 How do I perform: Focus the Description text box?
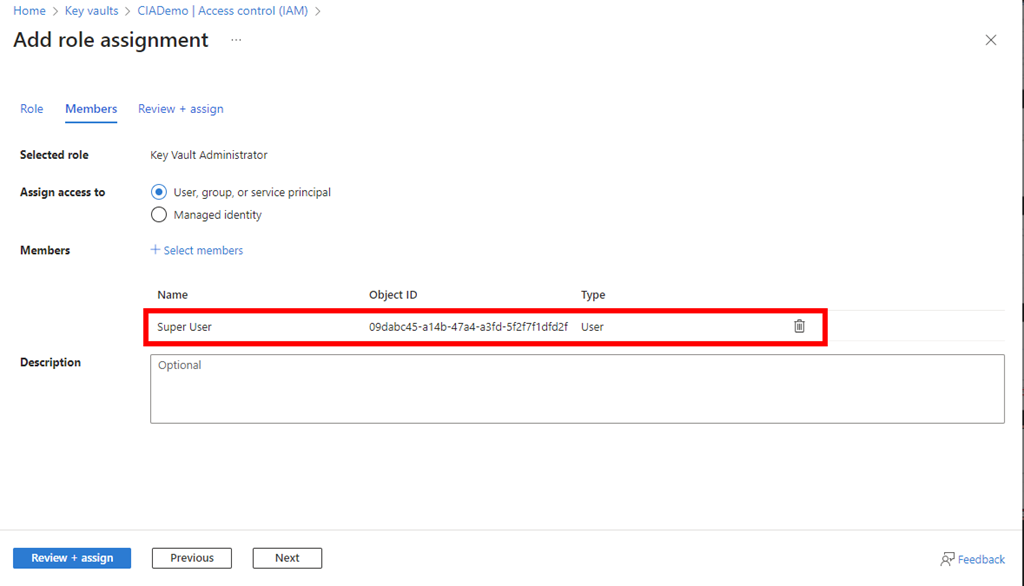pyautogui.click(x=577, y=388)
